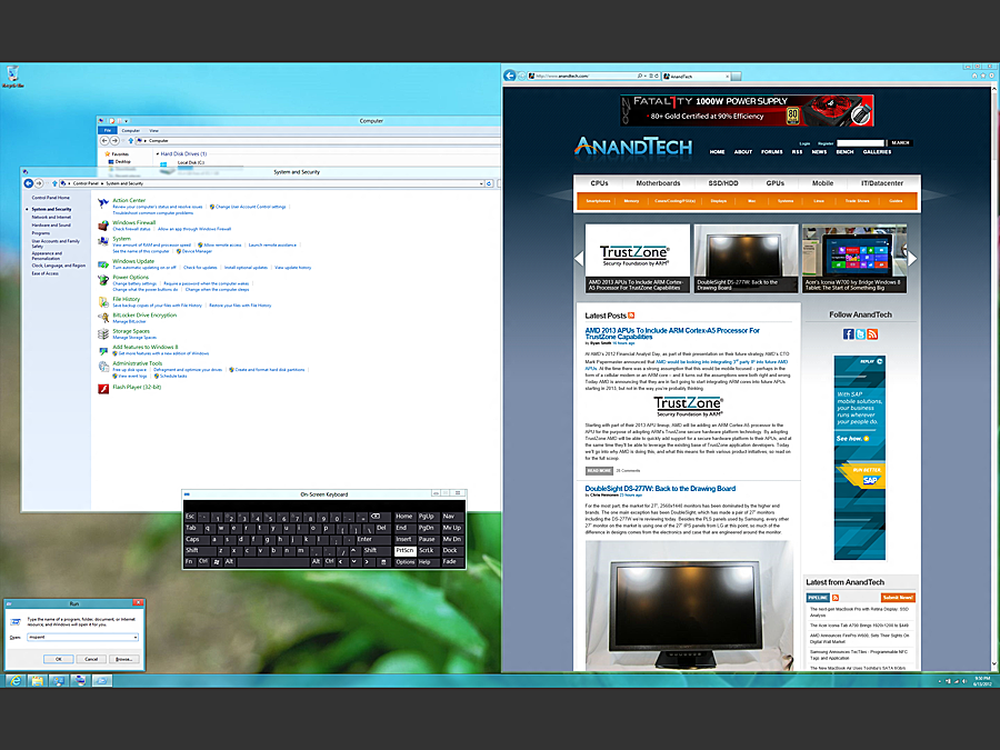Image resolution: width=1000 pixels, height=750 pixels.
Task: Open the Facebook icon under Follow AnandTech
Action: [x=848, y=334]
